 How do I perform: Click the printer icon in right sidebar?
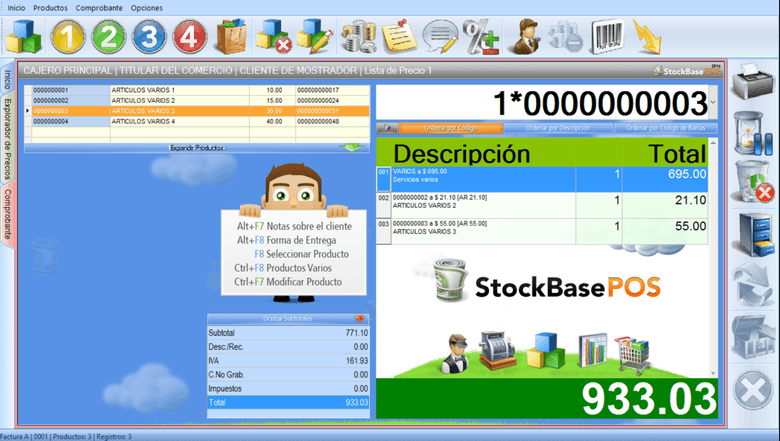tap(753, 82)
